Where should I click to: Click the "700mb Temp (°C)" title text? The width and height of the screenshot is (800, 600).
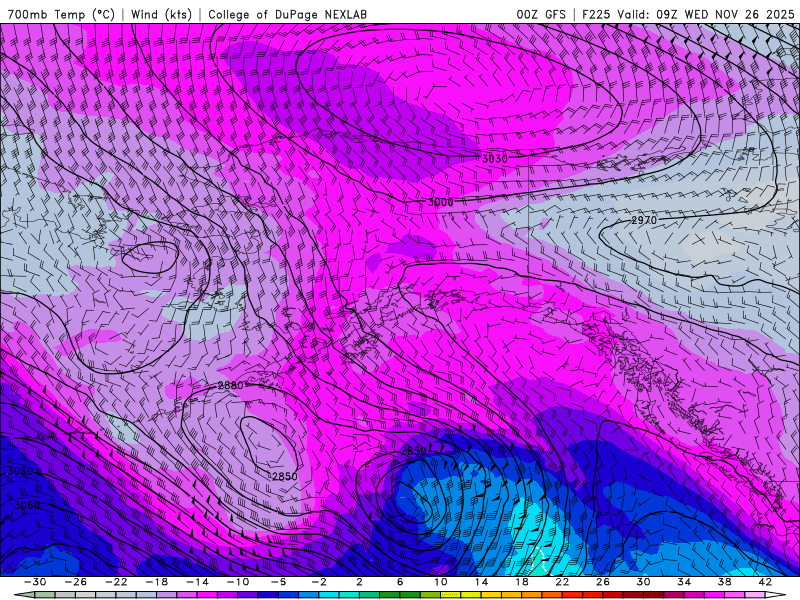tap(61, 15)
